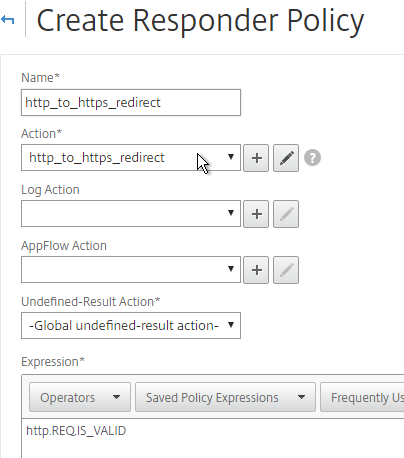404x458 pixels.
Task: Open the Operators menu button
Action: click(x=80, y=397)
